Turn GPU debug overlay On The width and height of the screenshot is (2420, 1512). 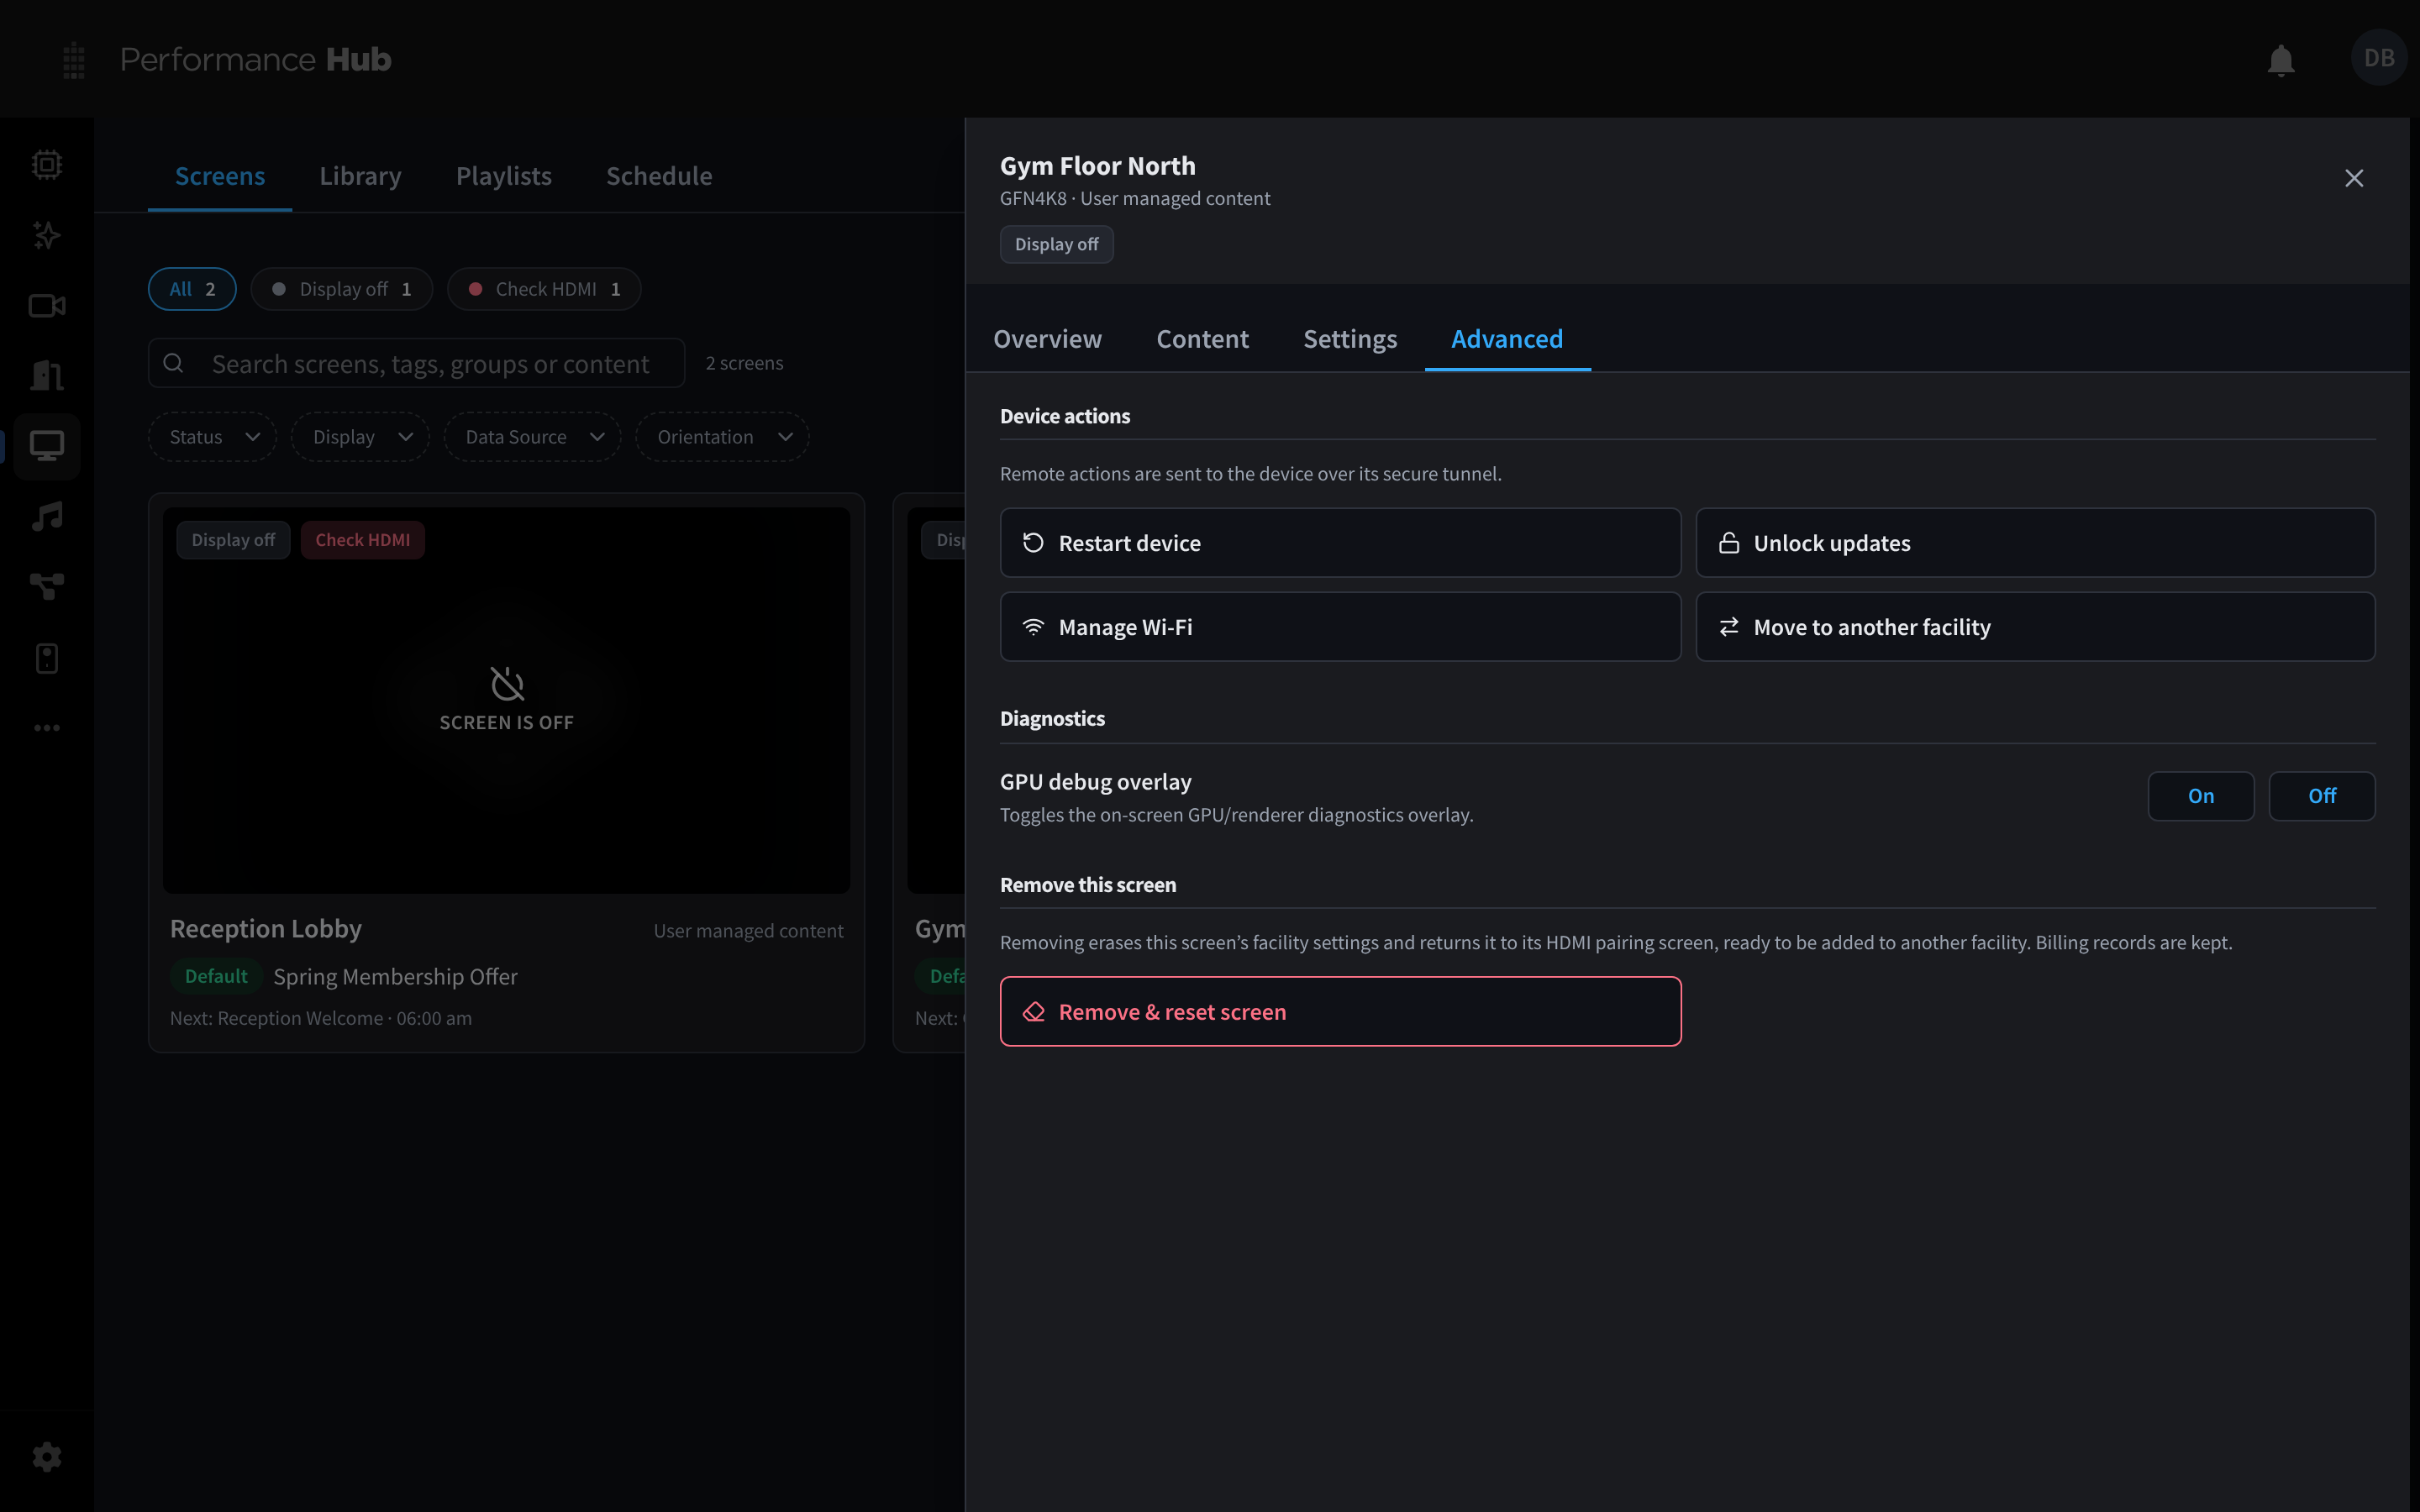coord(2200,796)
